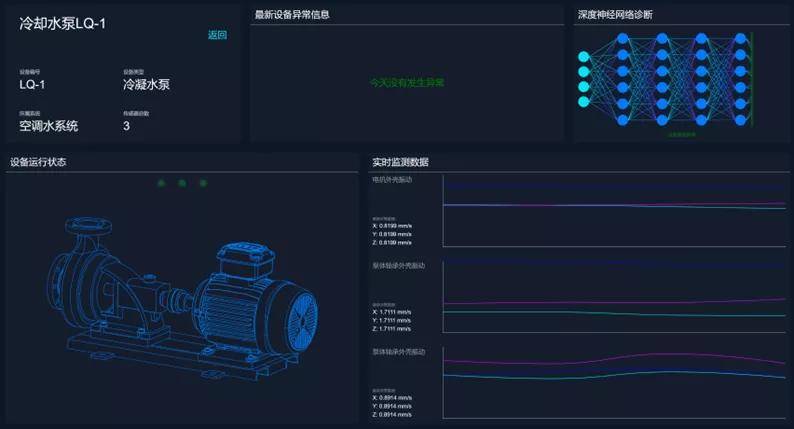Screen dimensions: 794x429
Task: Select the 实时监测数据 panel header
Action: (400, 162)
